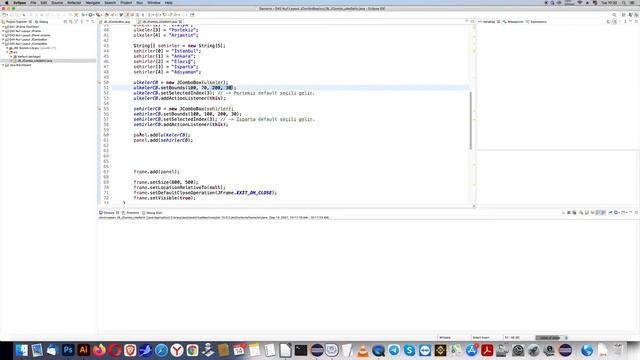Click the warning marker beside line 55
The image size is (640, 360).
pyautogui.click(x=99, y=109)
